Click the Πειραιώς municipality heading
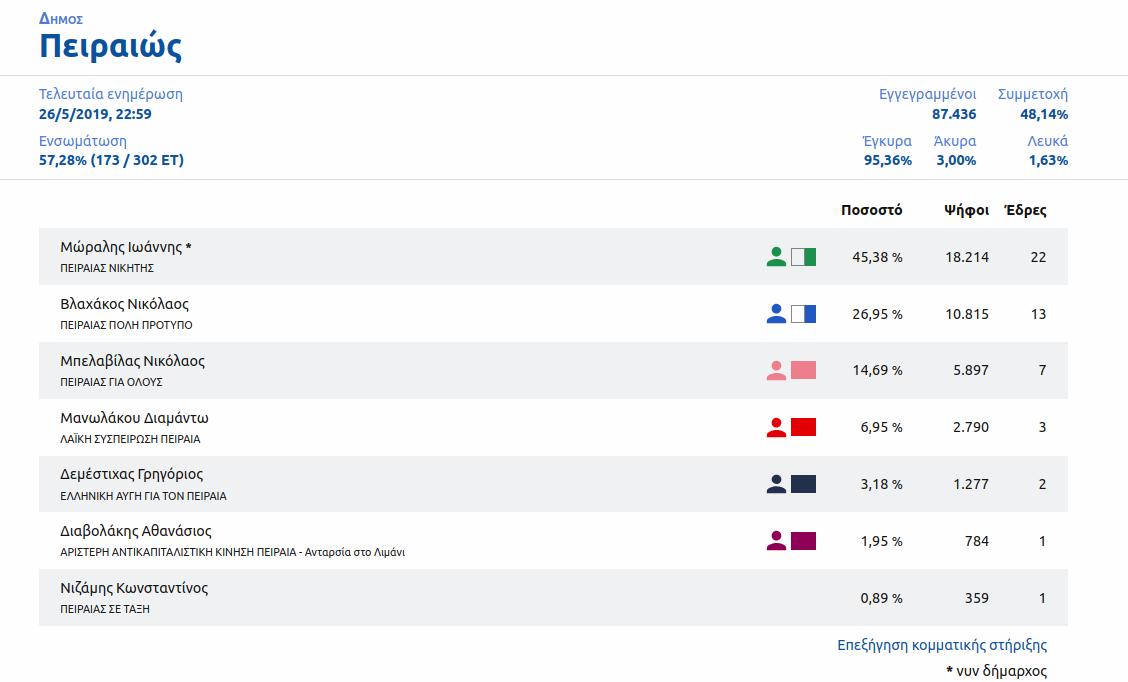 click(110, 47)
